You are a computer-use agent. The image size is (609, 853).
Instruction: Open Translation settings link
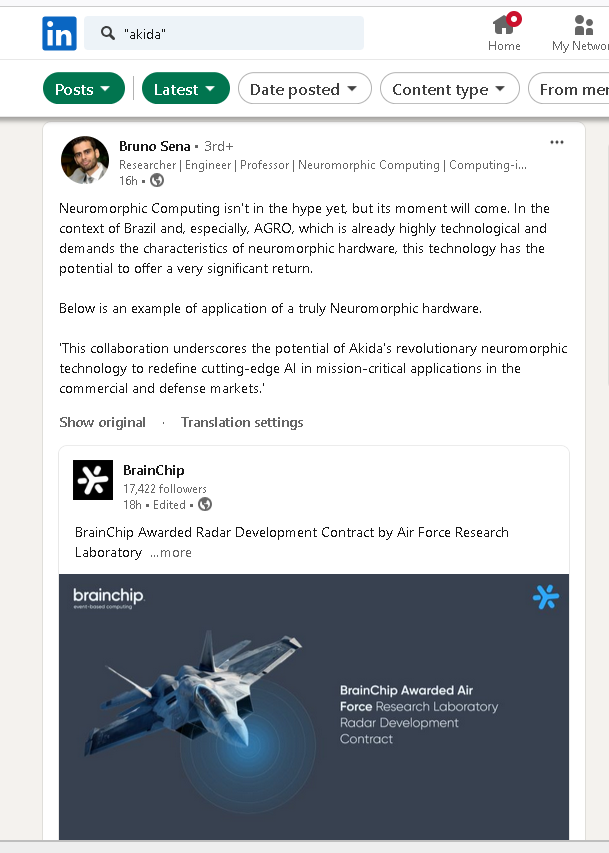click(242, 422)
